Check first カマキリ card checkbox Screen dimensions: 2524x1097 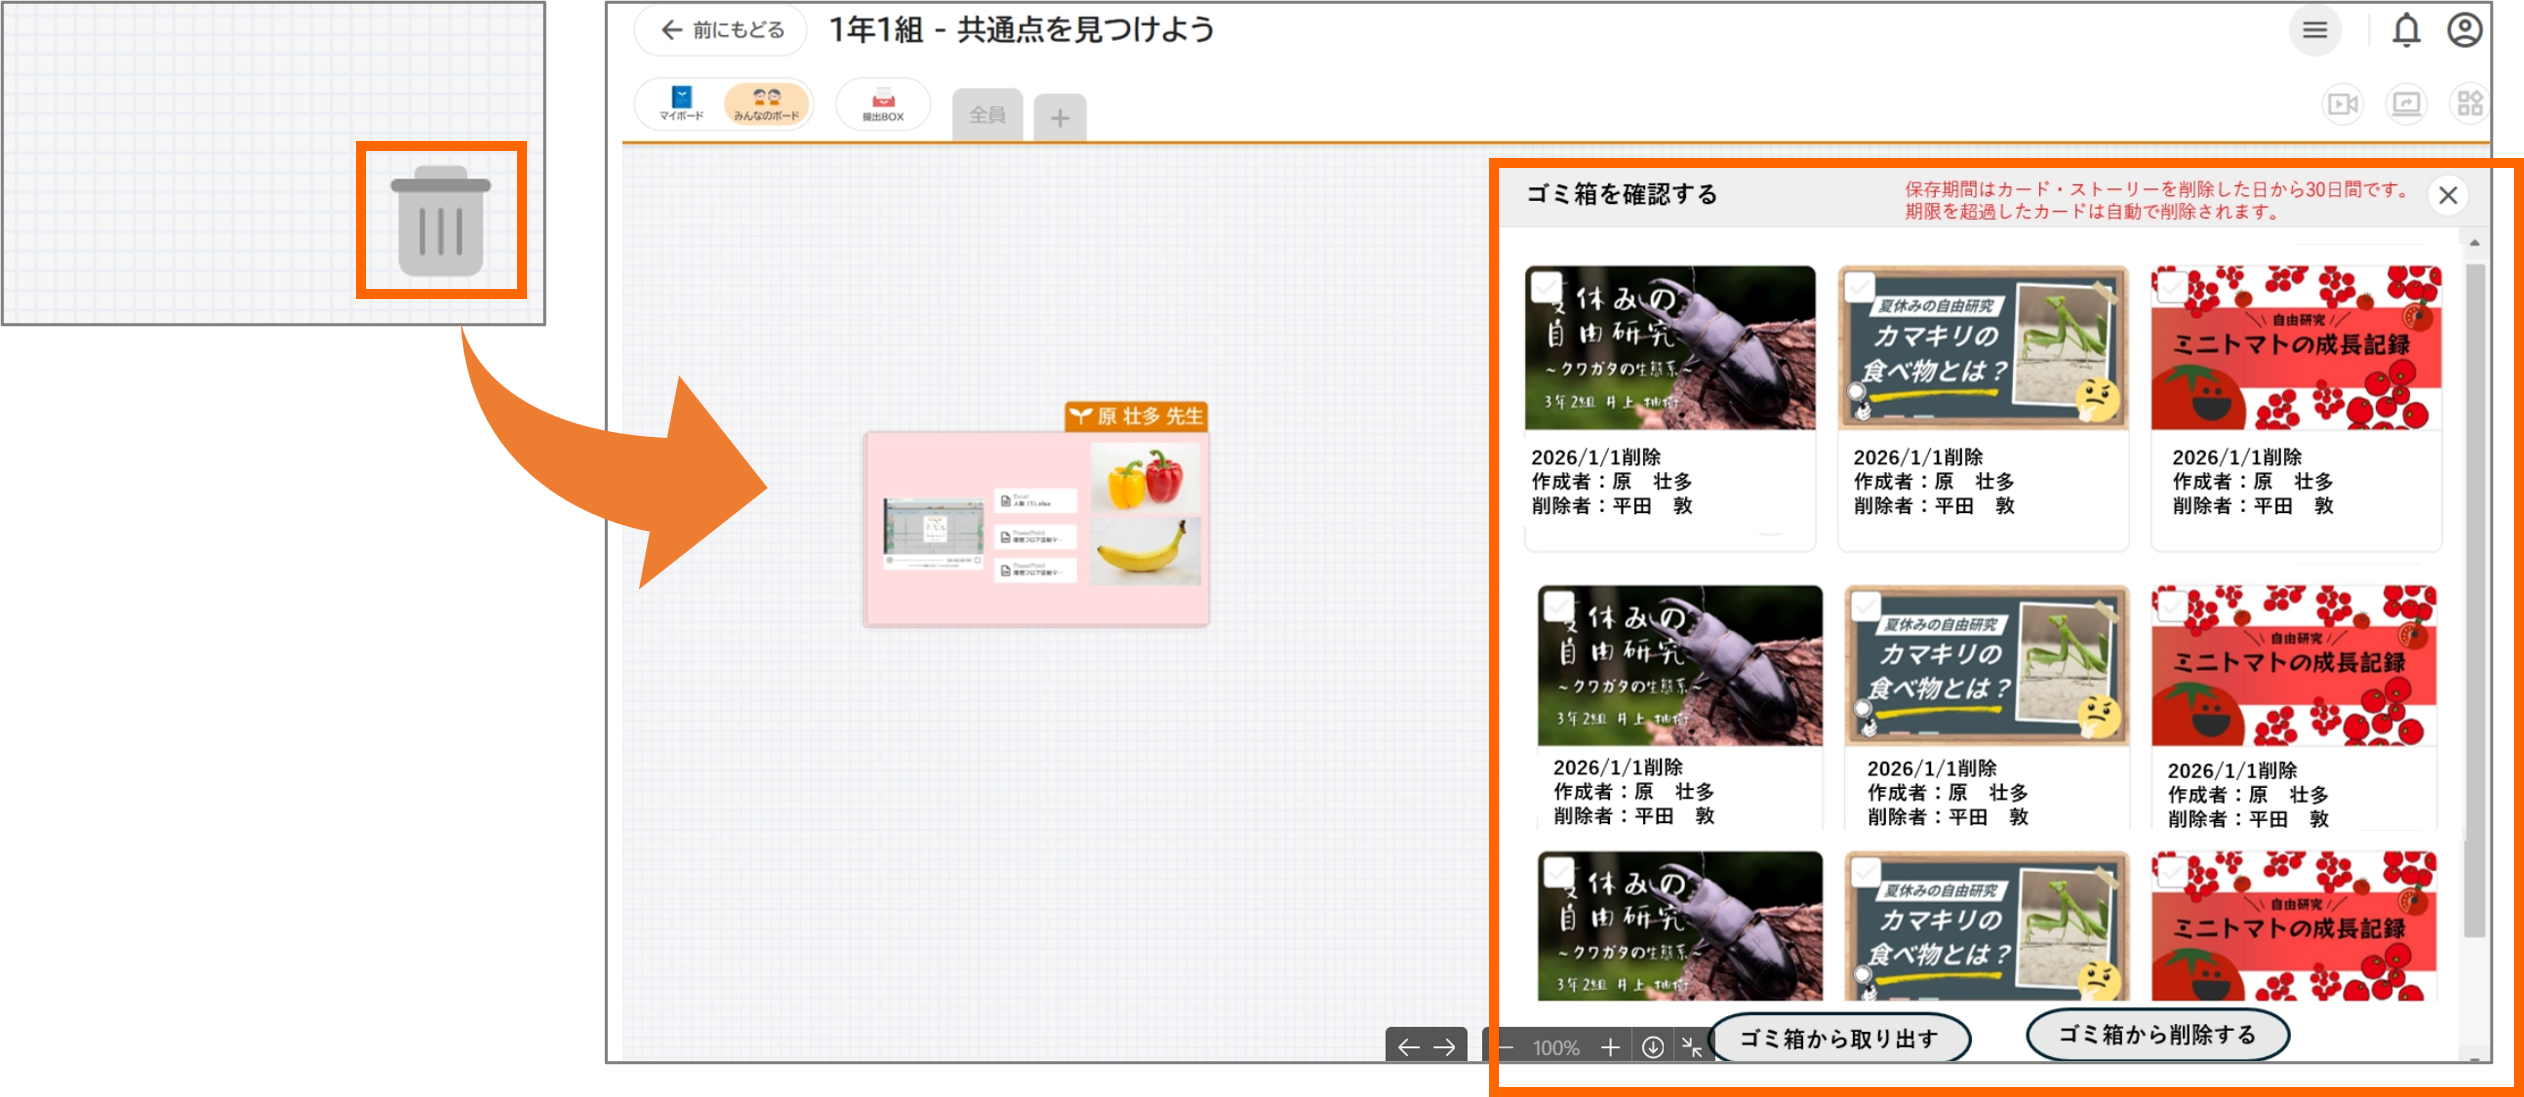click(1860, 288)
